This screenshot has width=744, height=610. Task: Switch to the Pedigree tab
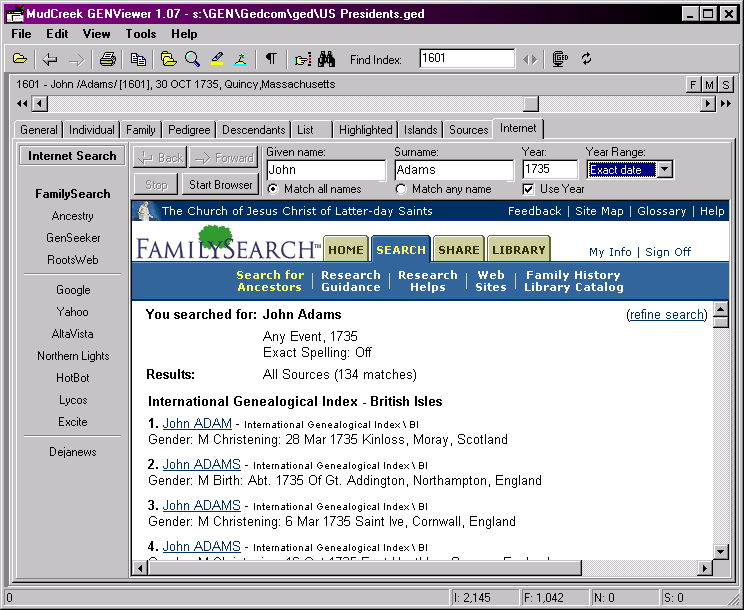pos(189,130)
